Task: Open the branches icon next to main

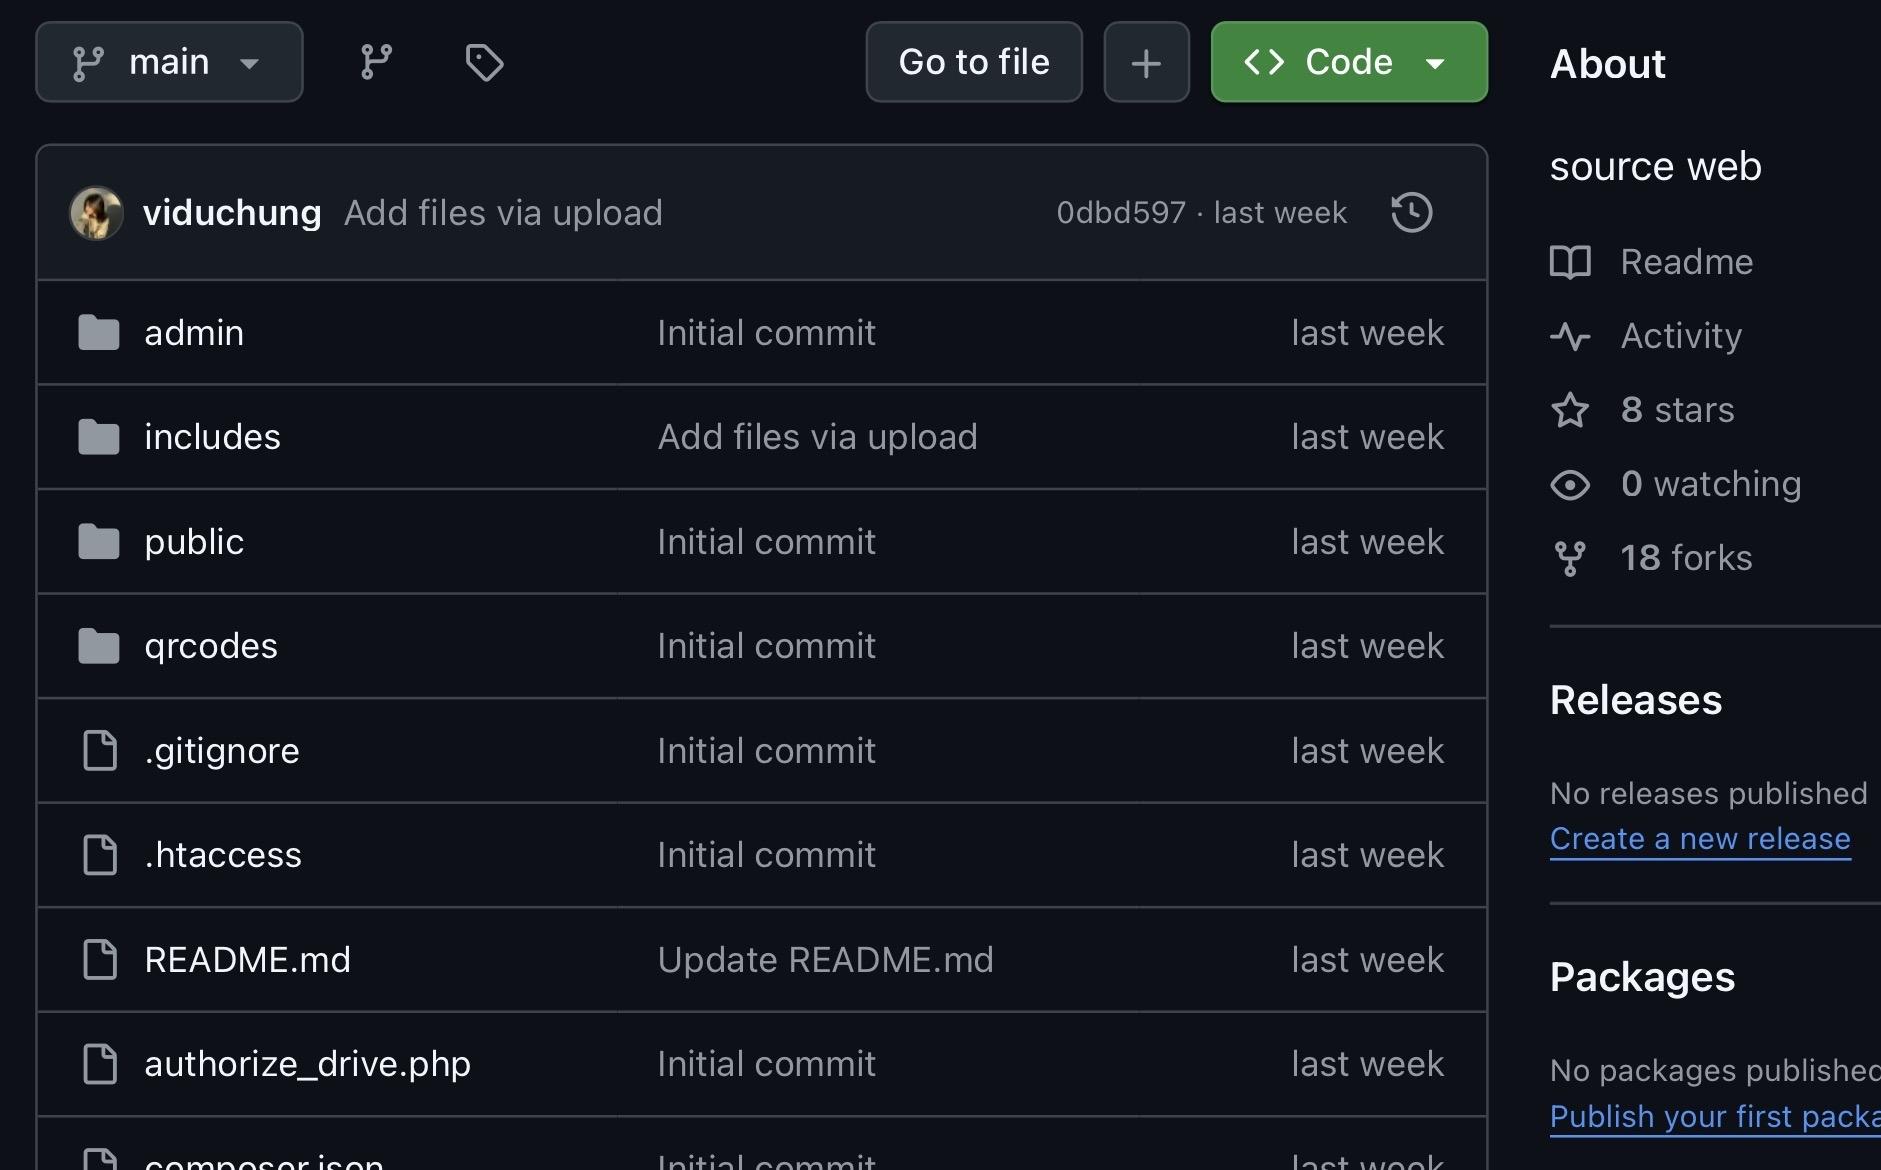Action: (x=376, y=62)
